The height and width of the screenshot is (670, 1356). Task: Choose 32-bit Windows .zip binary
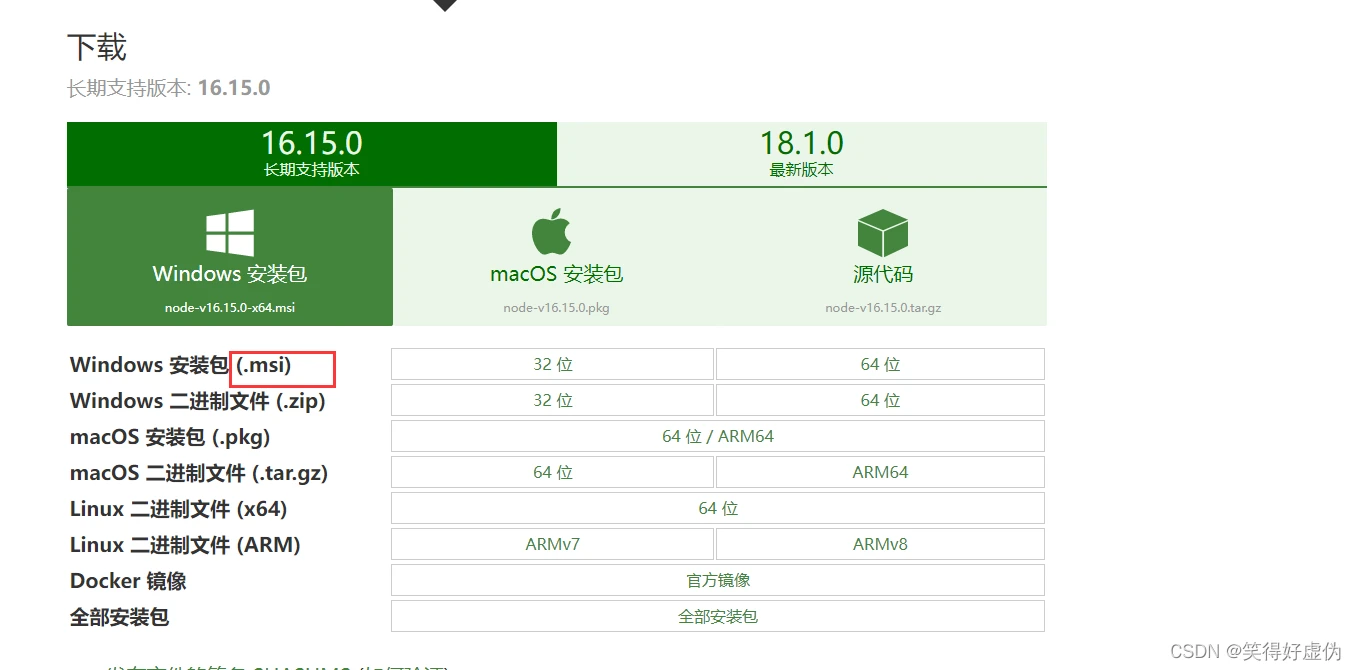pyautogui.click(x=552, y=400)
